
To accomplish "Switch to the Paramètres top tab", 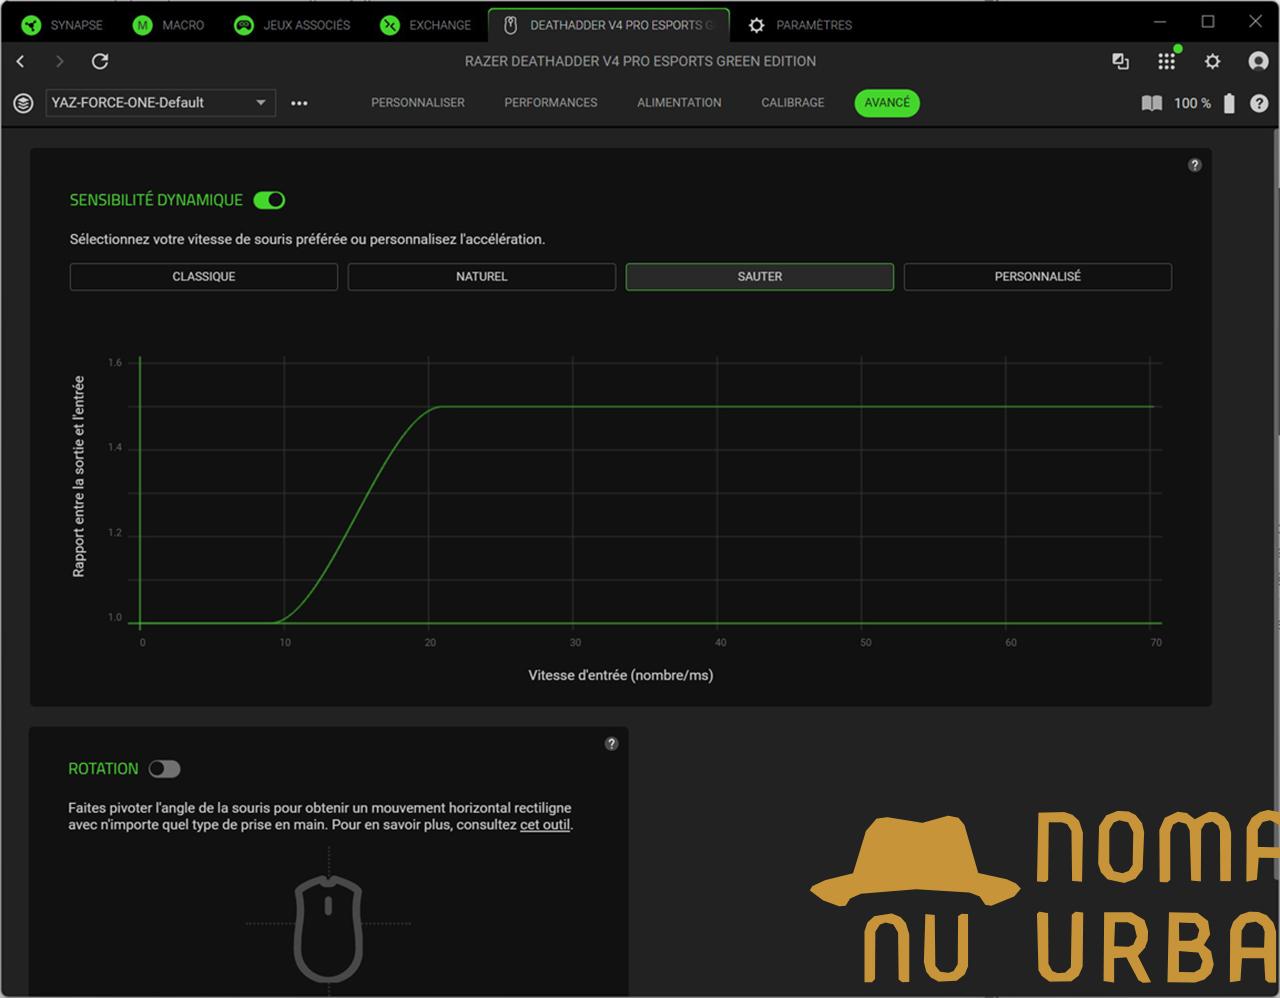I will coord(801,25).
